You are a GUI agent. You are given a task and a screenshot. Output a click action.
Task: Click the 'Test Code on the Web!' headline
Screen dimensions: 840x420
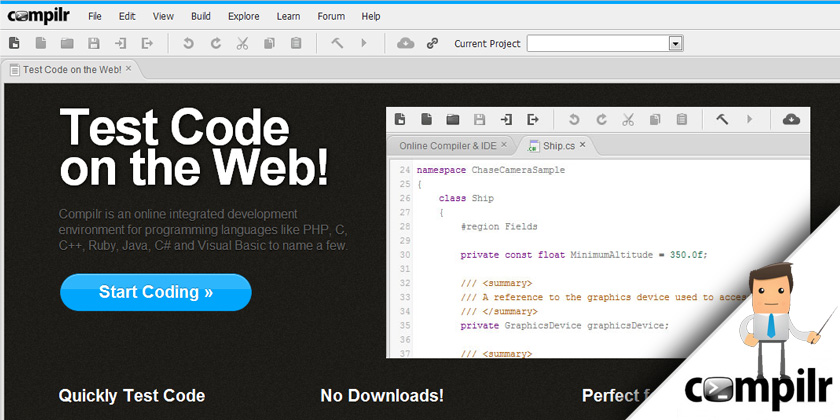click(193, 147)
